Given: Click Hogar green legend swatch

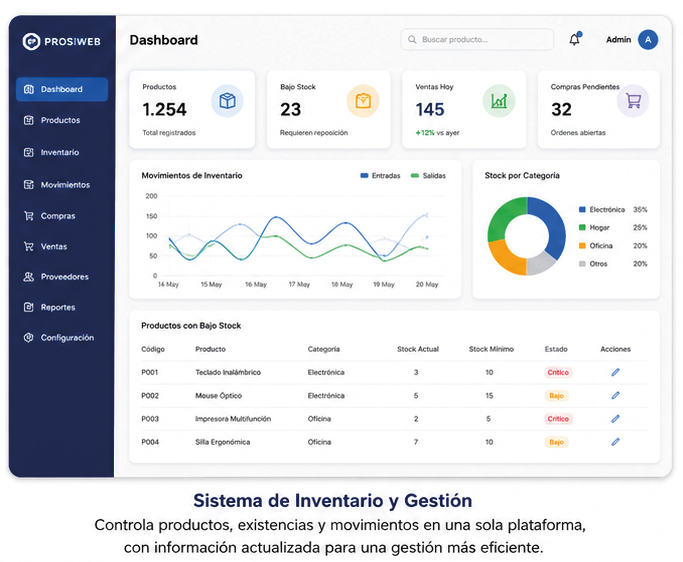Looking at the screenshot, I should point(582,227).
